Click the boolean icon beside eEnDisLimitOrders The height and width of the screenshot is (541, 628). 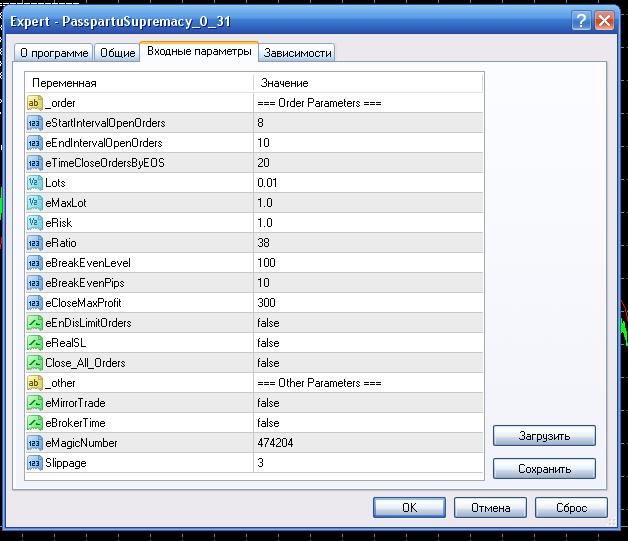coord(35,323)
